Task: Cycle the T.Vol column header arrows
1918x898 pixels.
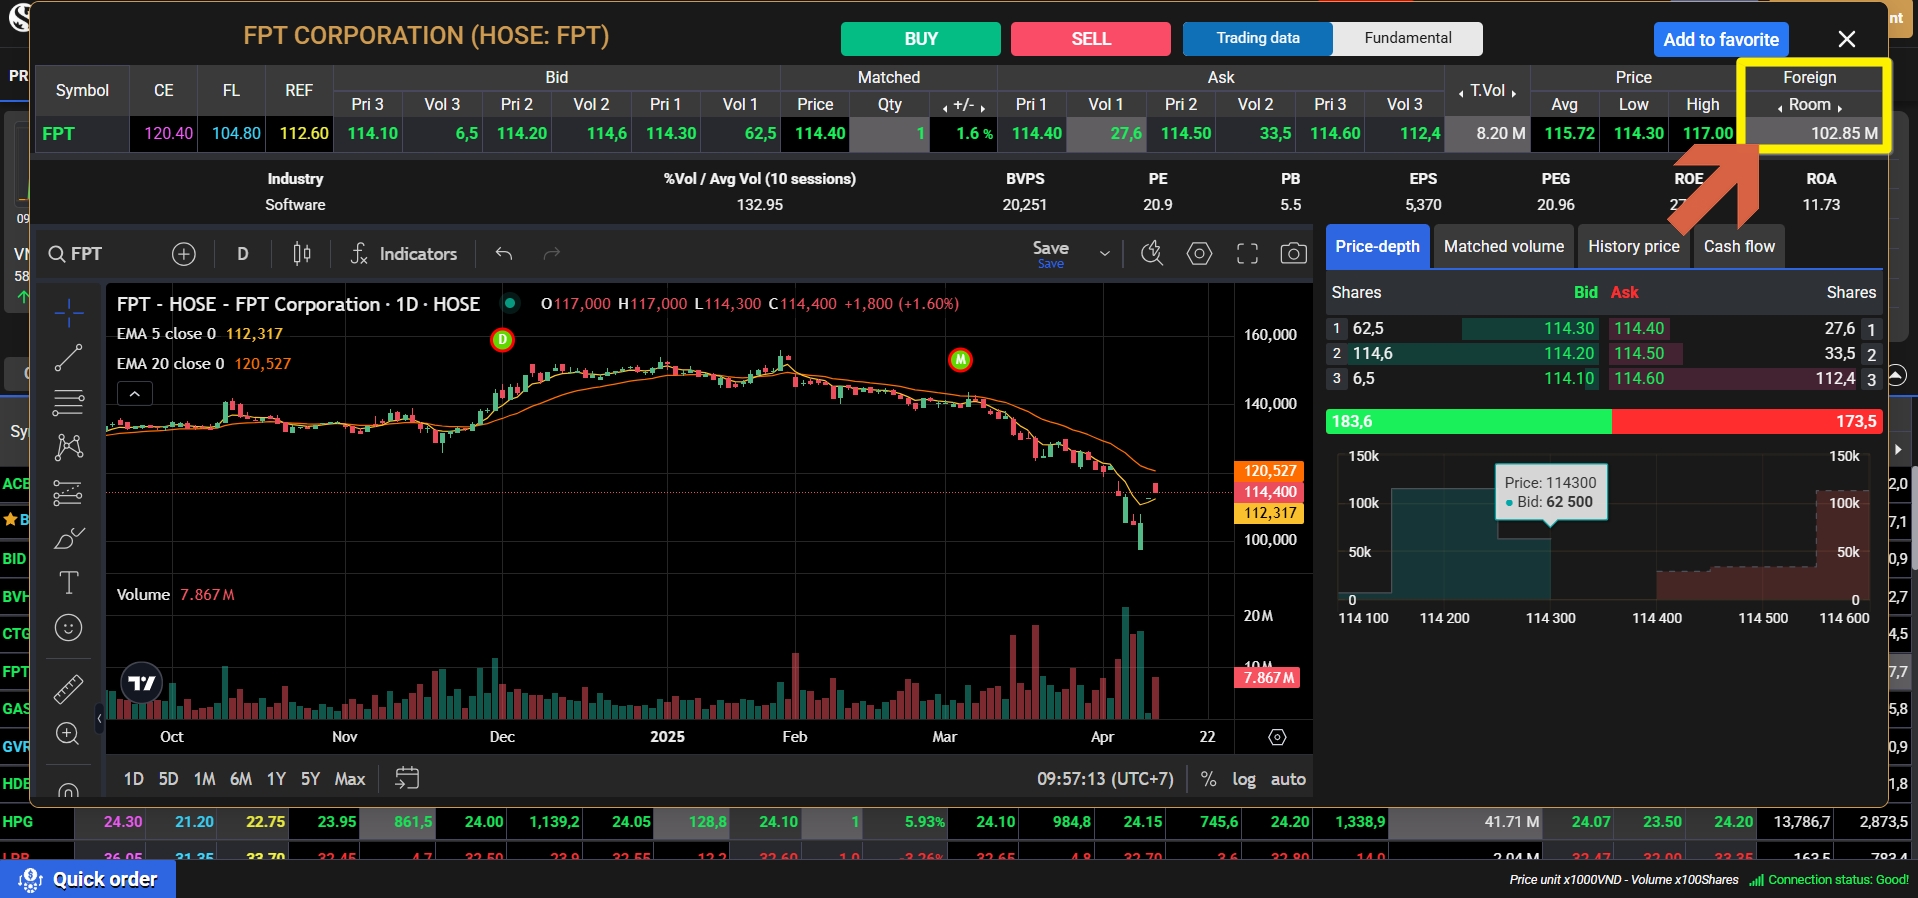Action: [1487, 90]
